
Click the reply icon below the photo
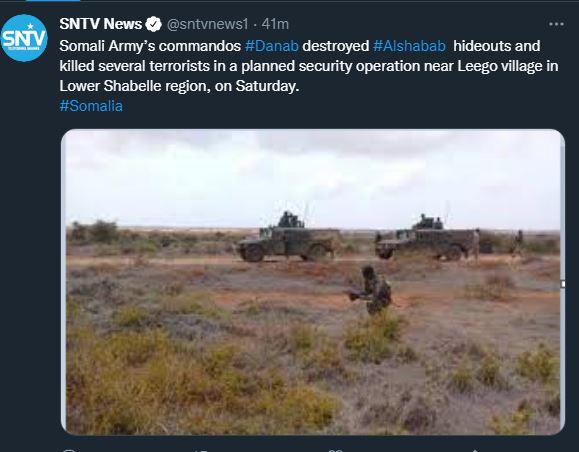69,451
